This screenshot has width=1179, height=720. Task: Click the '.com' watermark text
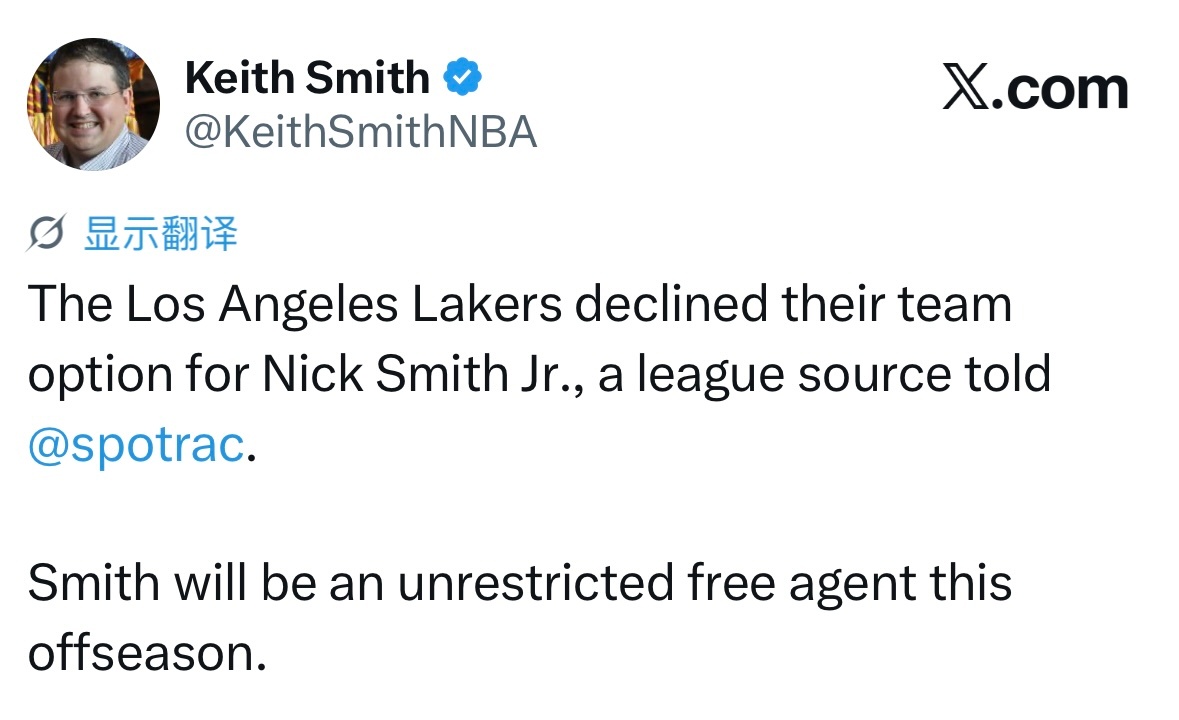(1060, 89)
